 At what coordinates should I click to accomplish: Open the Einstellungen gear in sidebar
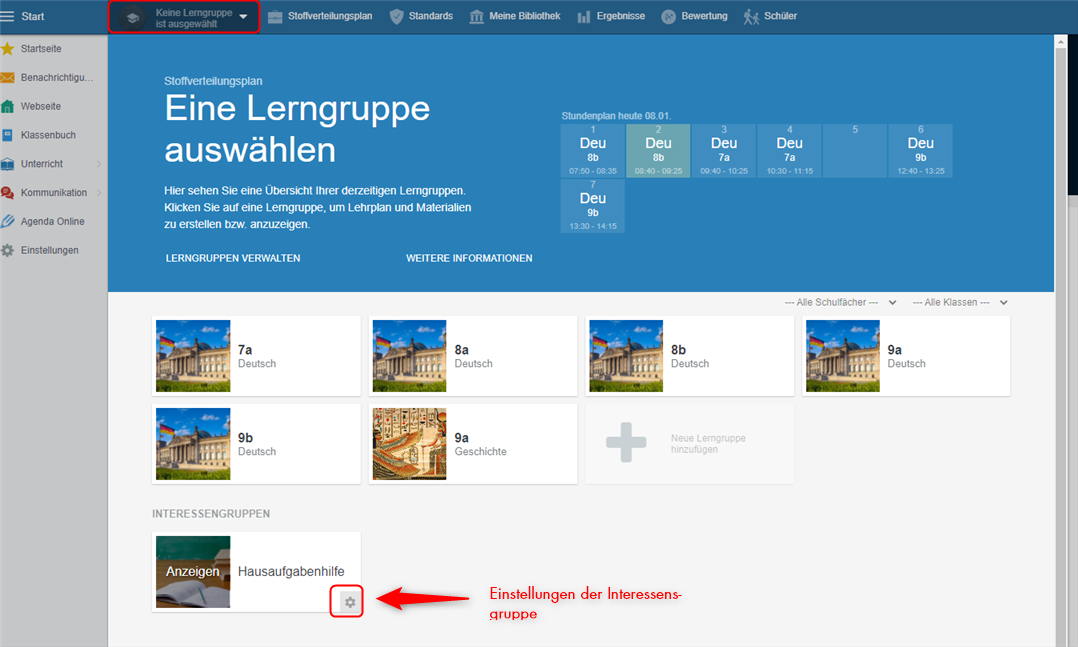coord(8,250)
